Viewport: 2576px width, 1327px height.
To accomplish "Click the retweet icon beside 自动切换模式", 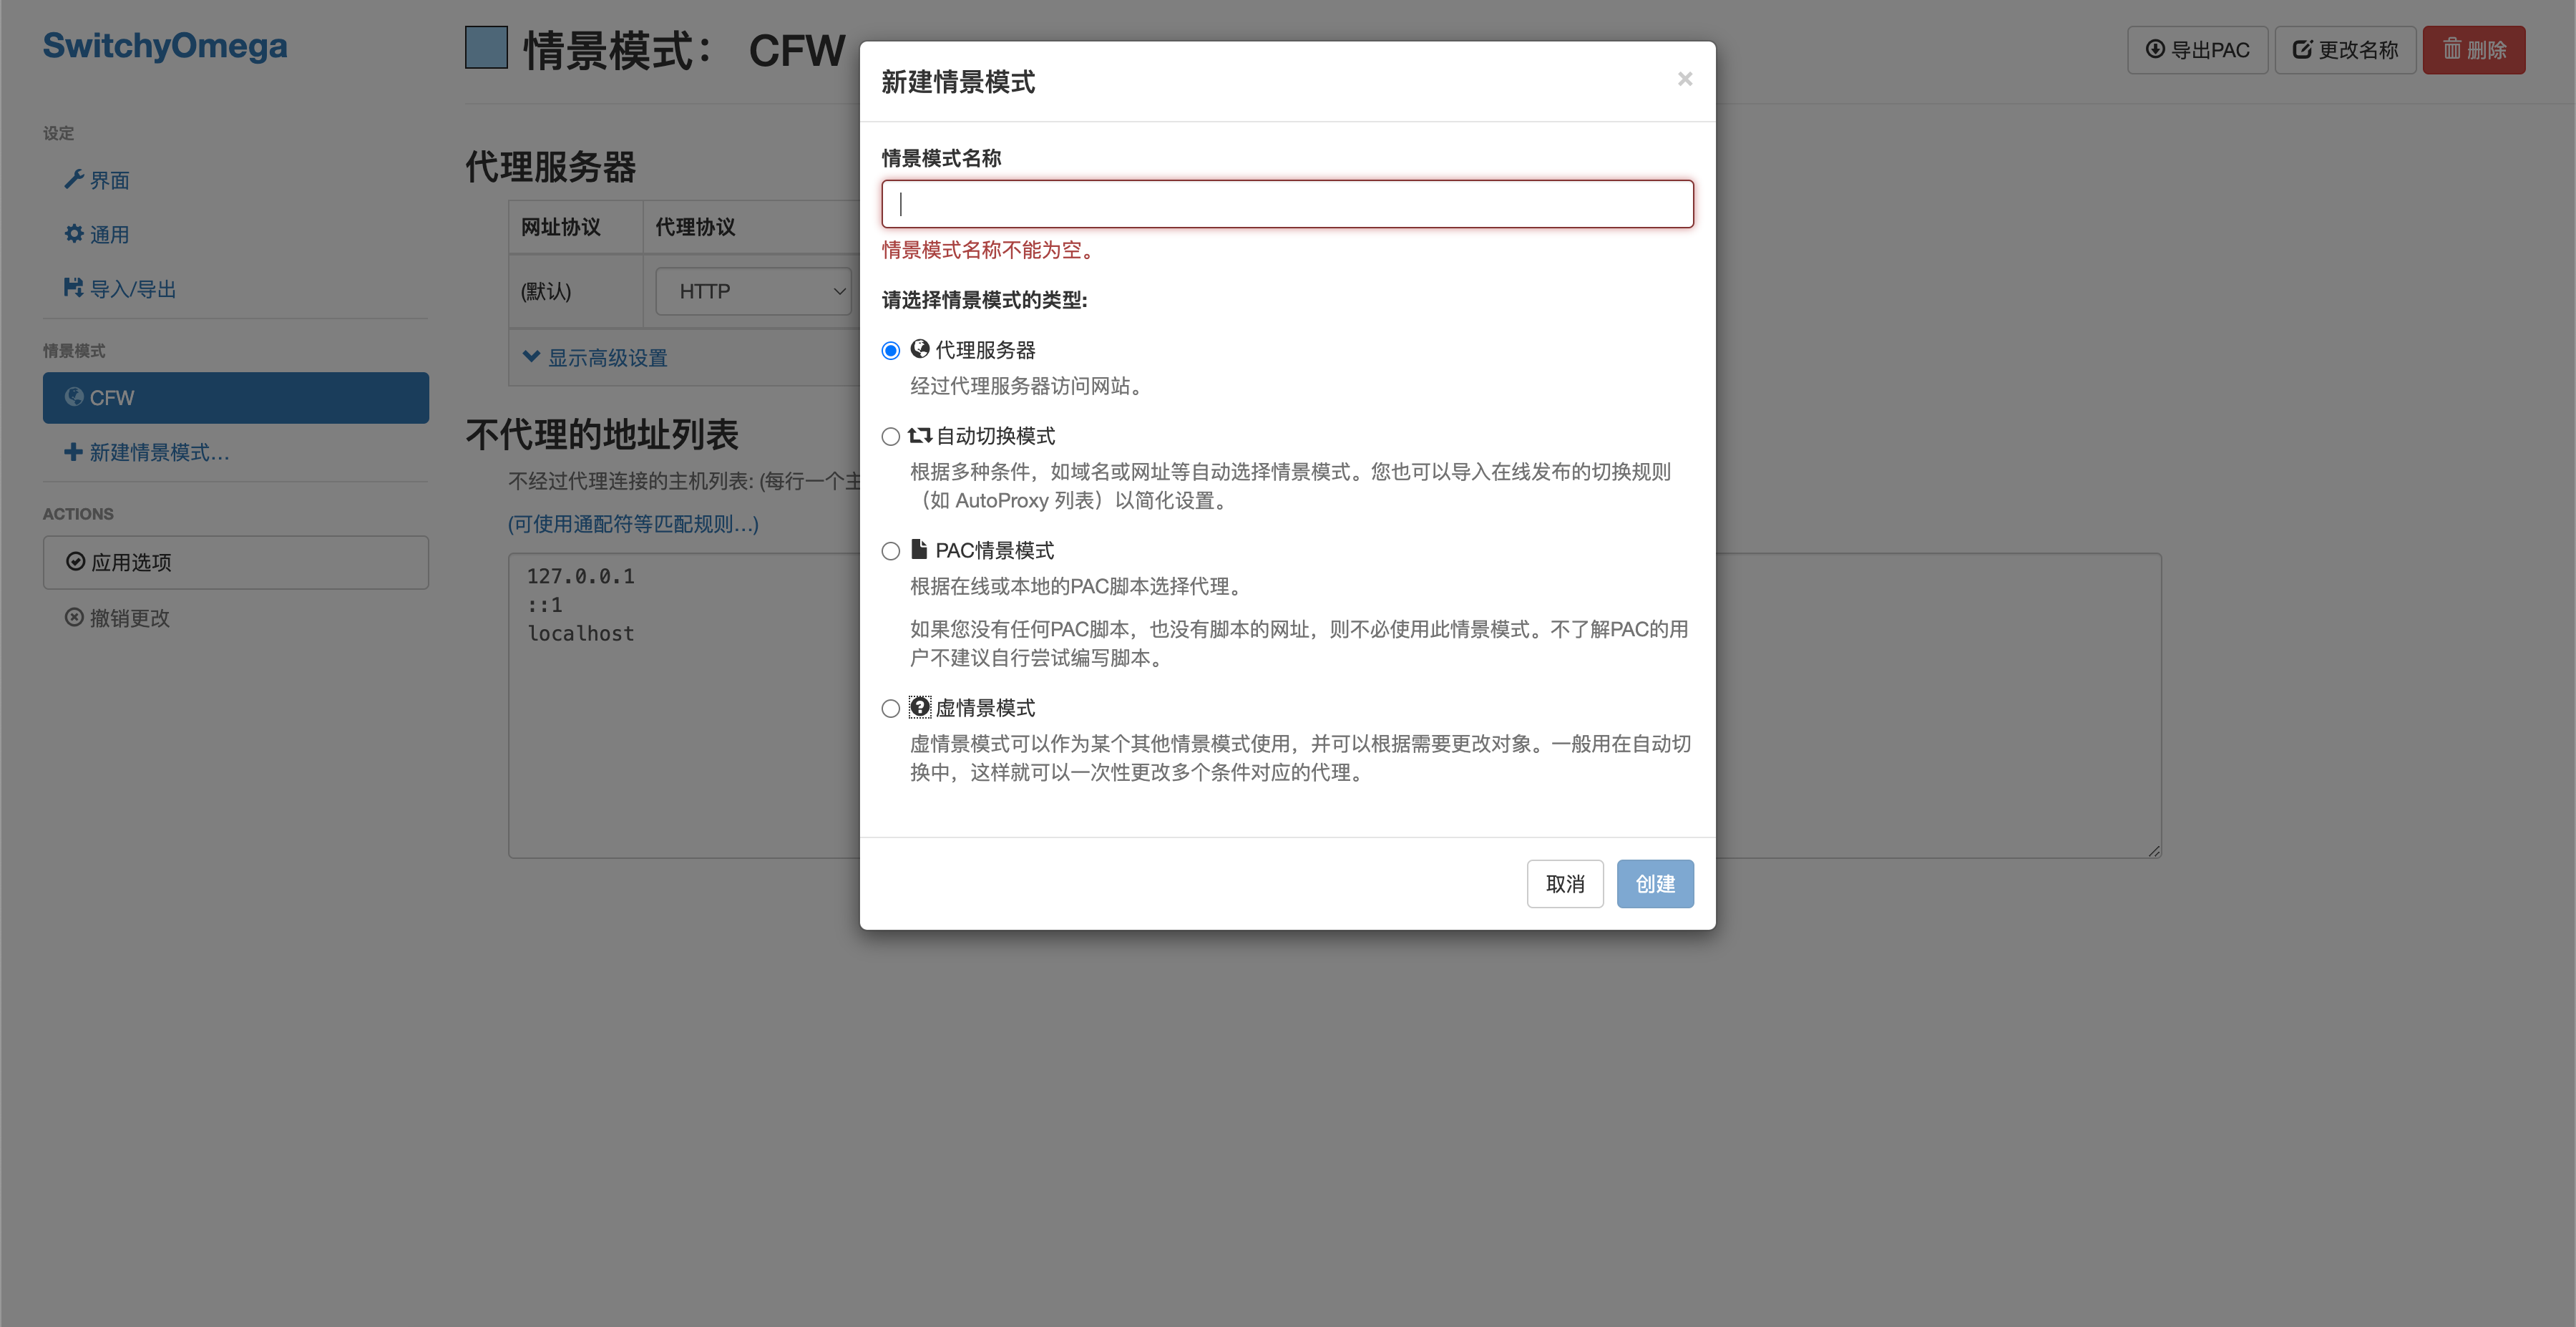I will (919, 435).
